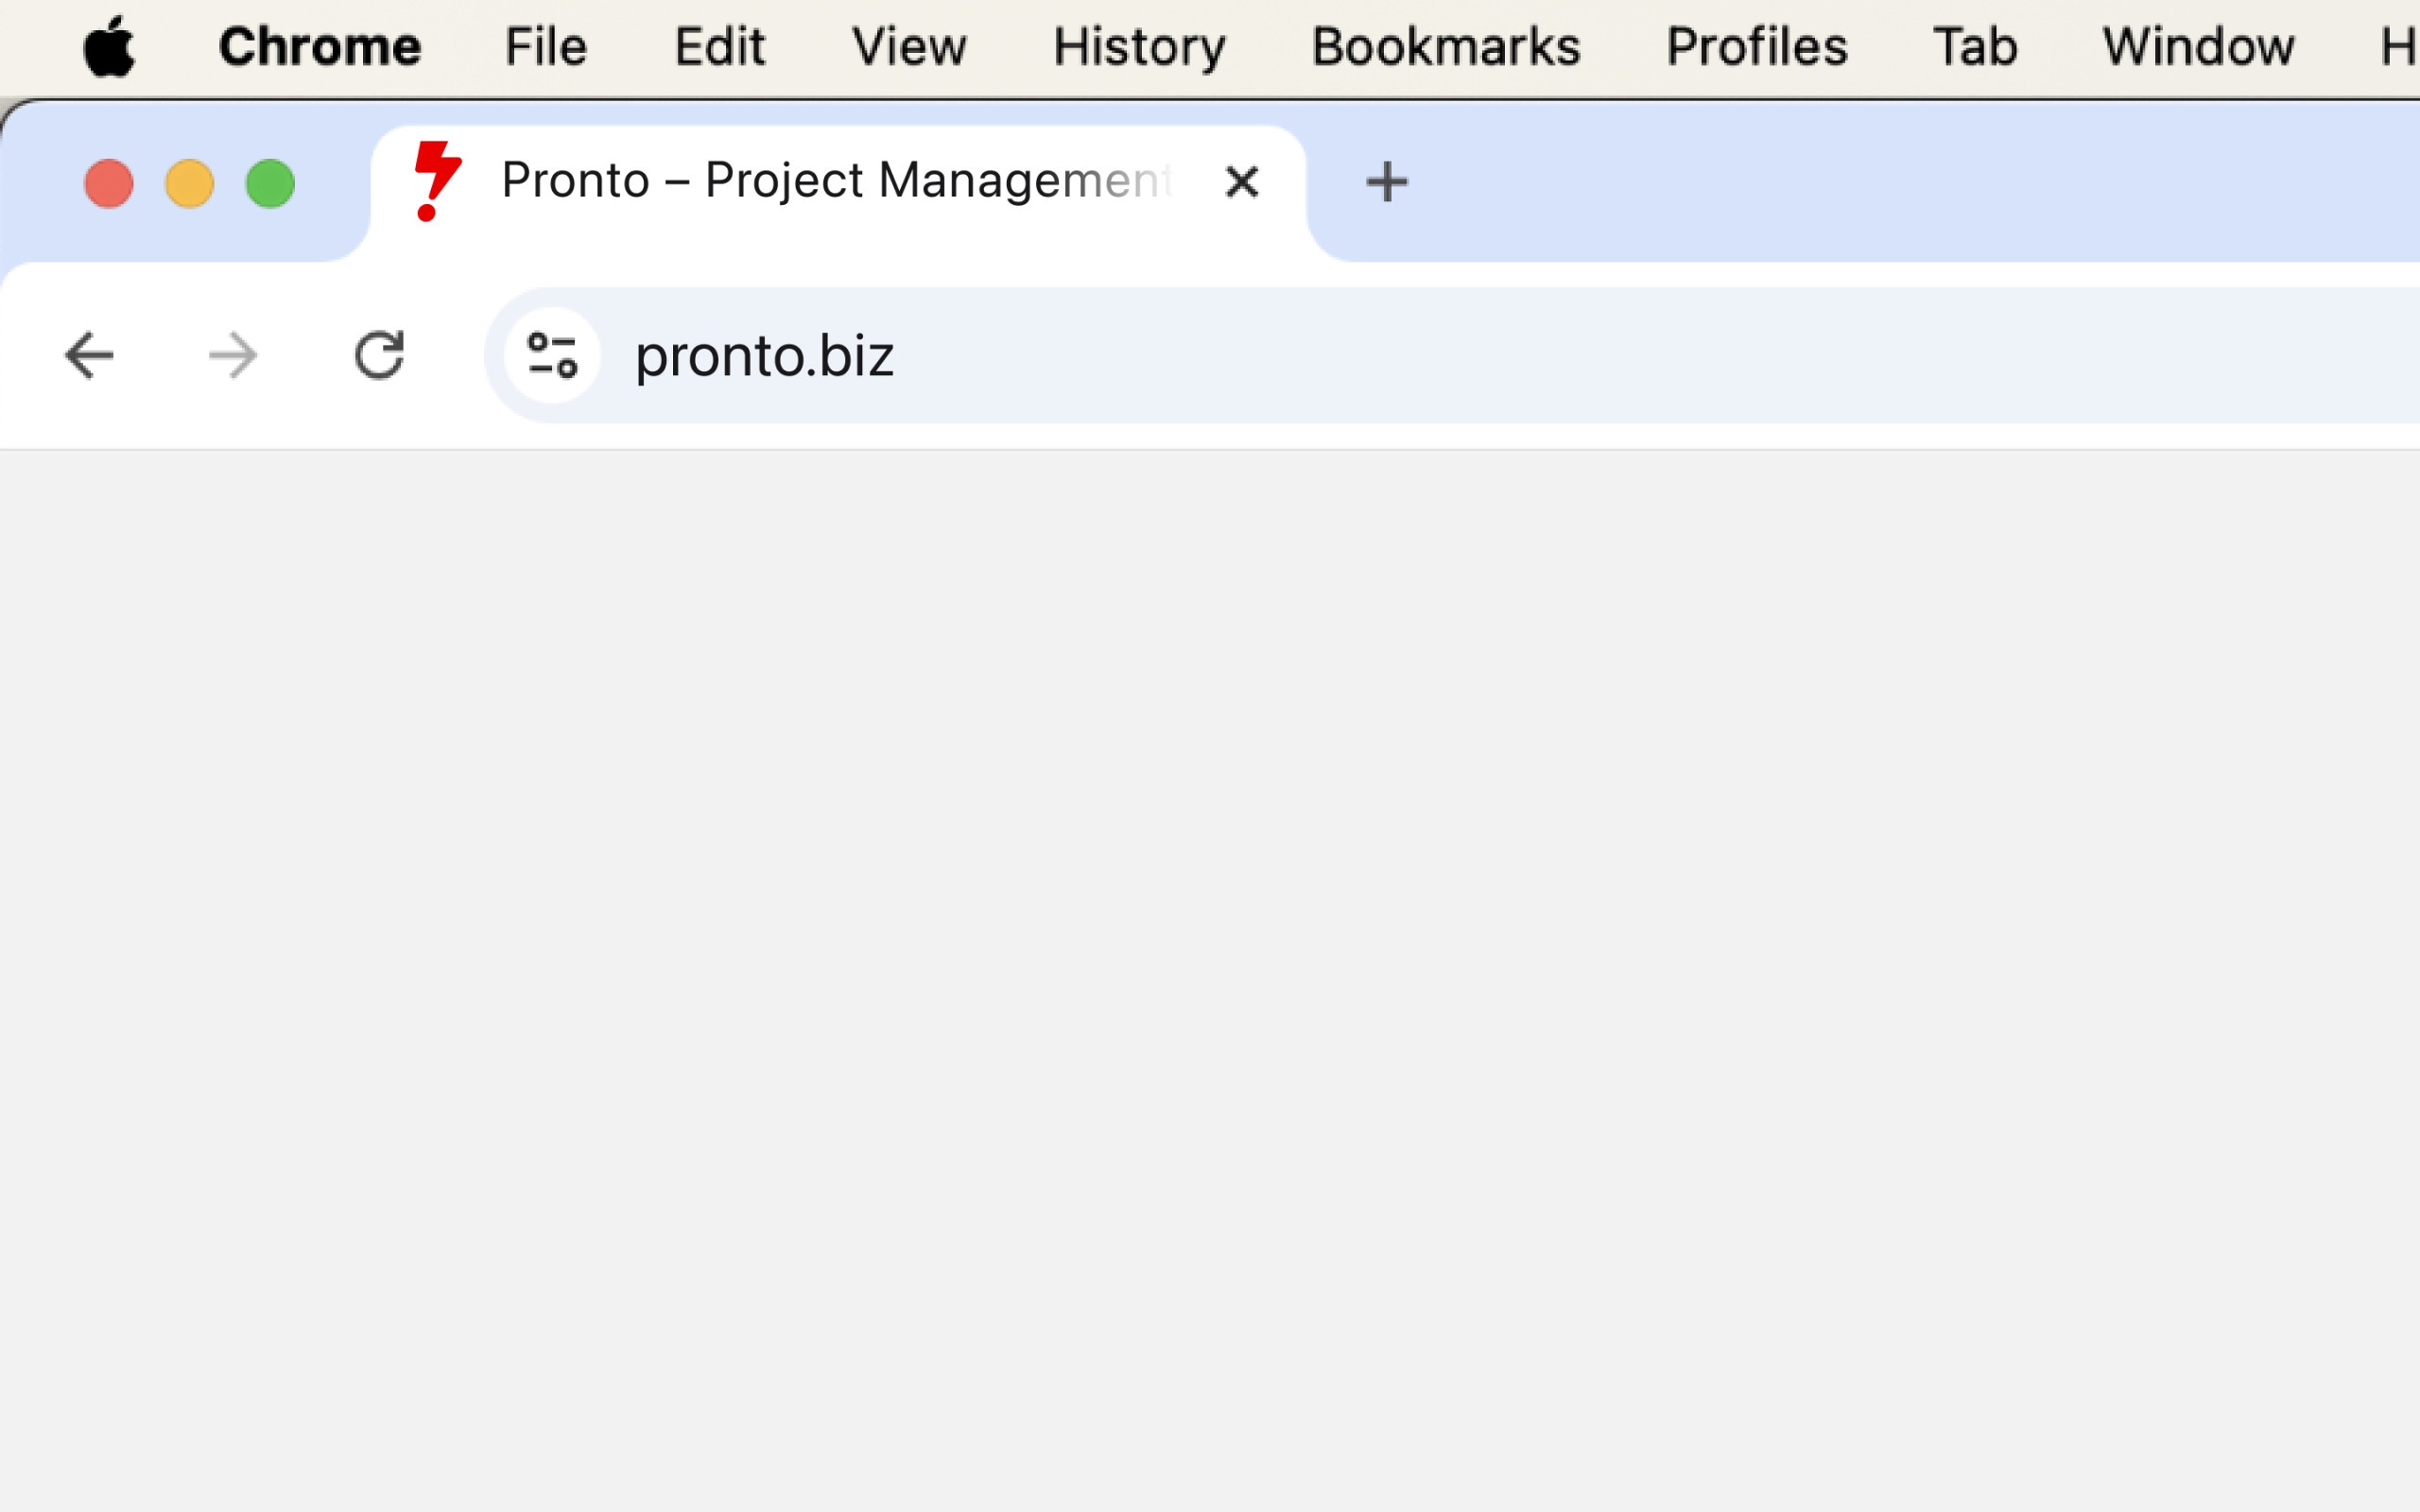Click the green fullscreen window button
2420x1512 pixels.
pos(270,184)
